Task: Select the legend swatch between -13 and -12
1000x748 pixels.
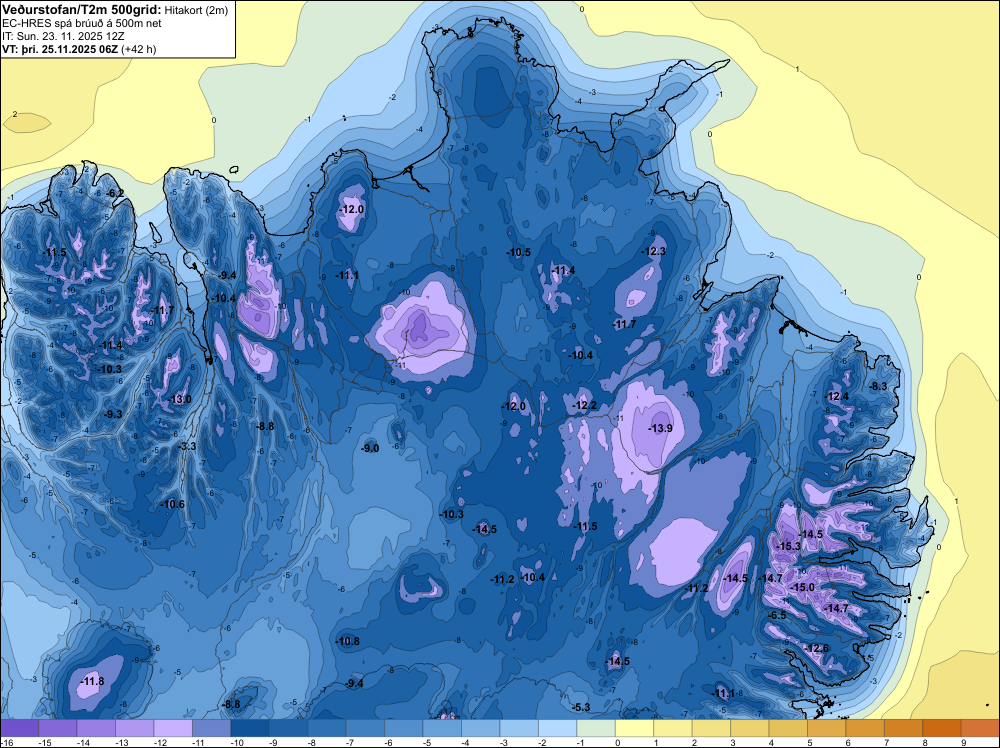Action: (x=135, y=728)
